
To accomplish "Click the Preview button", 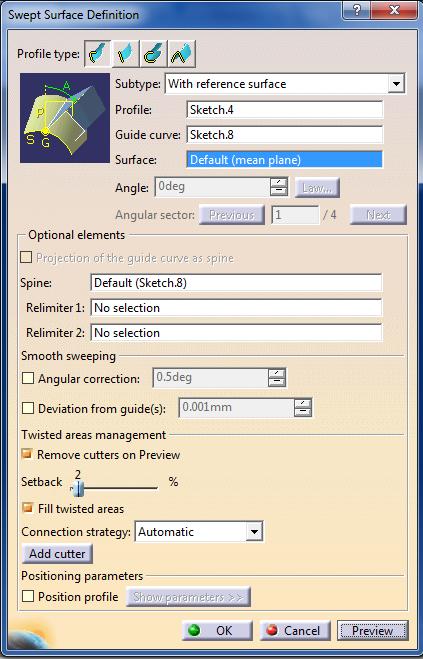I will click(373, 630).
